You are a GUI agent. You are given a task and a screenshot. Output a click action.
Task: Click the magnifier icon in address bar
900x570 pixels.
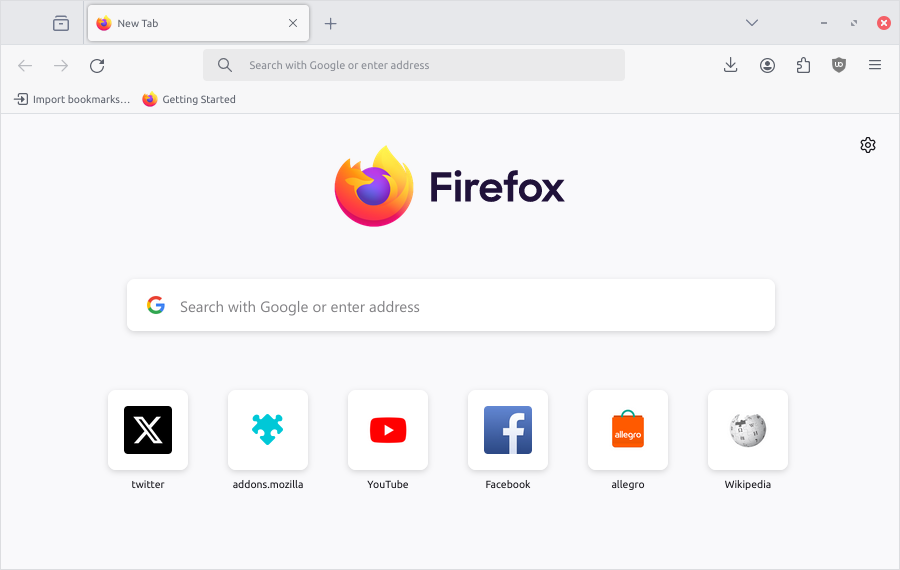point(225,65)
